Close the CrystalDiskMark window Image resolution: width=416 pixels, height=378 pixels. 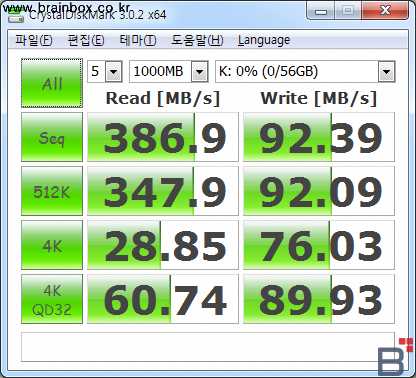385,11
